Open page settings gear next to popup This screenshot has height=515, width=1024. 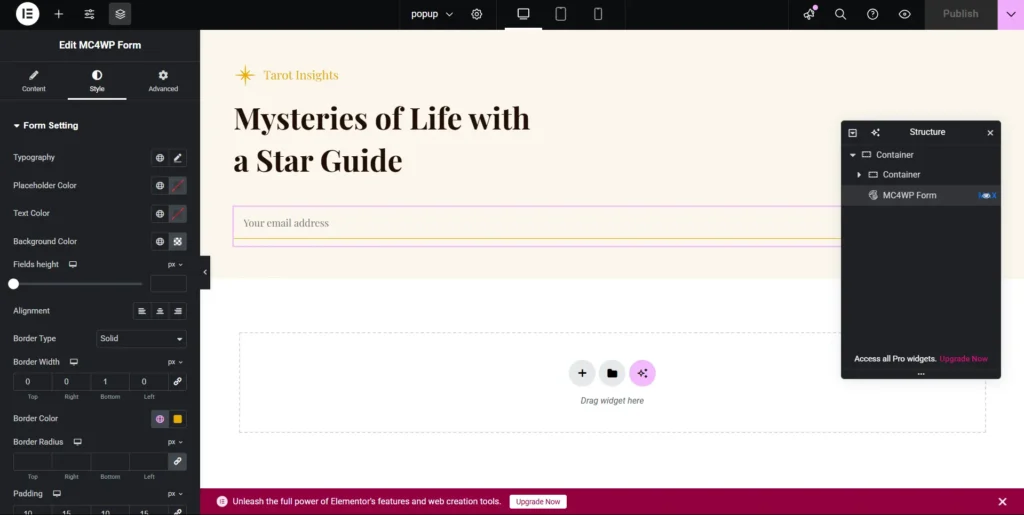[477, 14]
